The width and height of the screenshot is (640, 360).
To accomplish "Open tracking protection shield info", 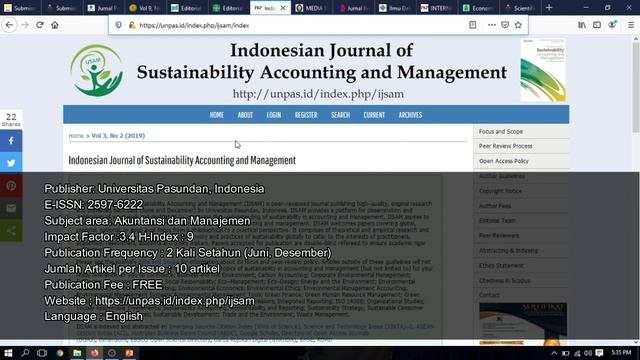I will point(118,25).
